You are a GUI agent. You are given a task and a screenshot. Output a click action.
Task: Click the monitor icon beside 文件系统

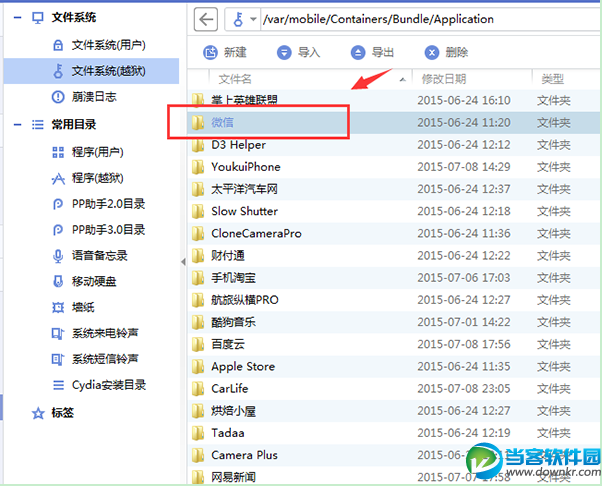(38, 18)
